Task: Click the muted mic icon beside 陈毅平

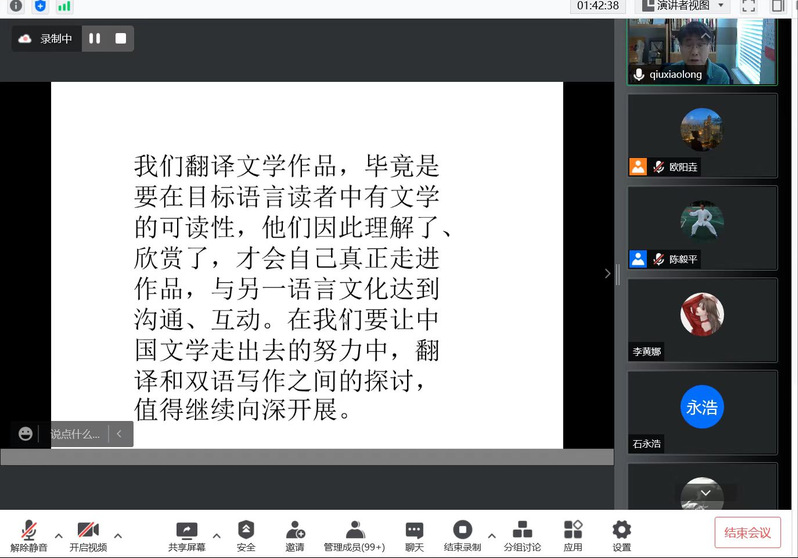Action: click(659, 259)
